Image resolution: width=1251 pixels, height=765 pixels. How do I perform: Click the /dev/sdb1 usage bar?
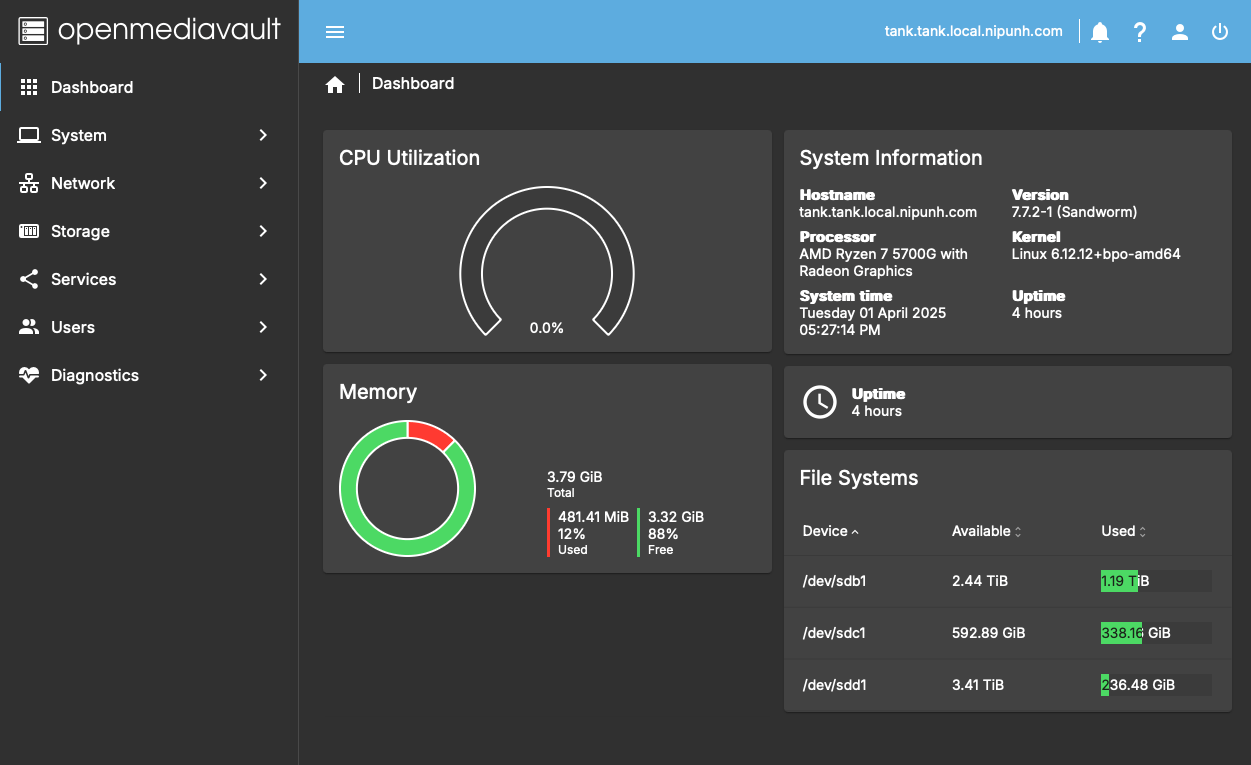pyautogui.click(x=1155, y=581)
